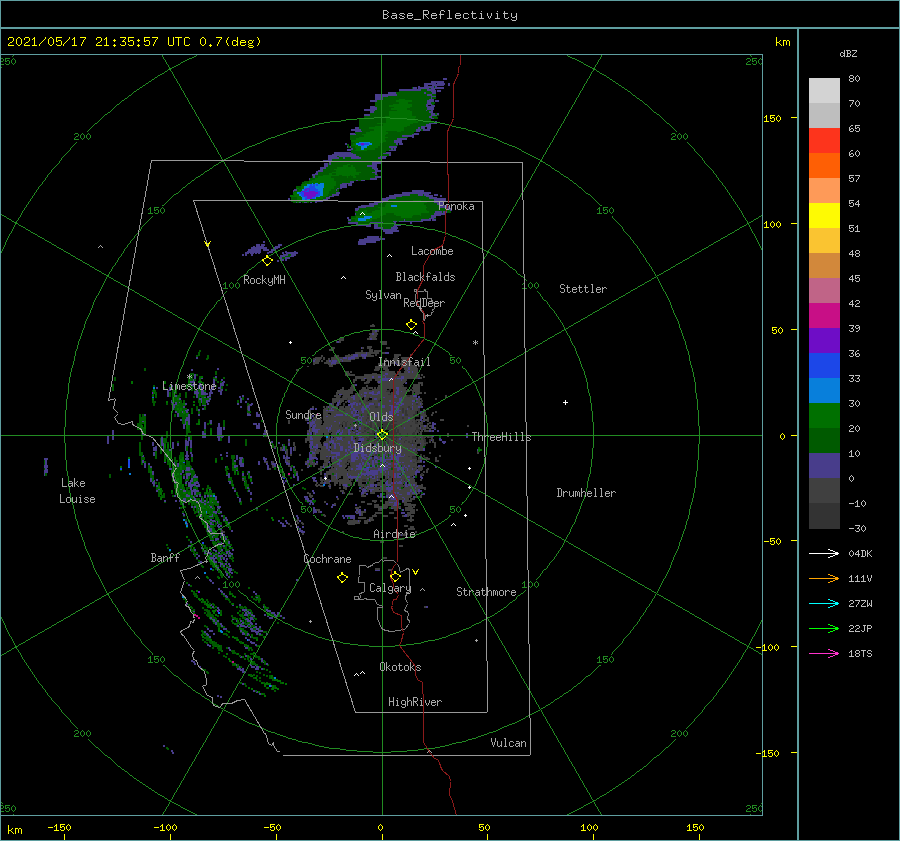
Task: Select the orange 60 dBZ color swatch
Action: [x=824, y=165]
